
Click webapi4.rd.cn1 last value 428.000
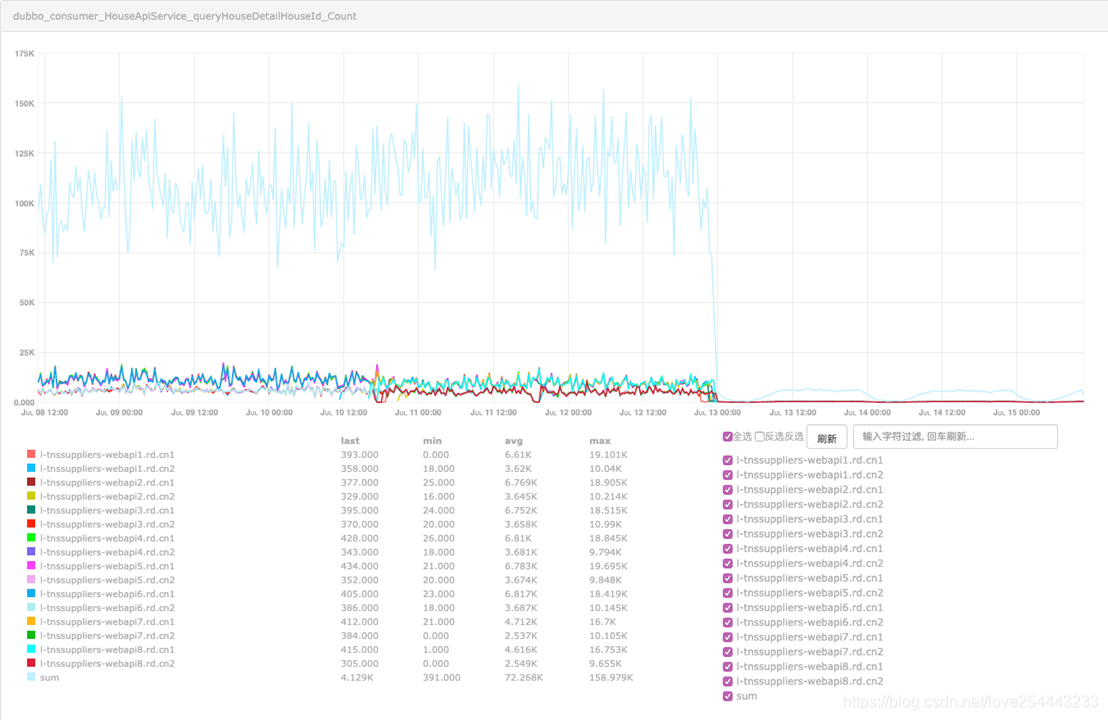[x=360, y=538]
